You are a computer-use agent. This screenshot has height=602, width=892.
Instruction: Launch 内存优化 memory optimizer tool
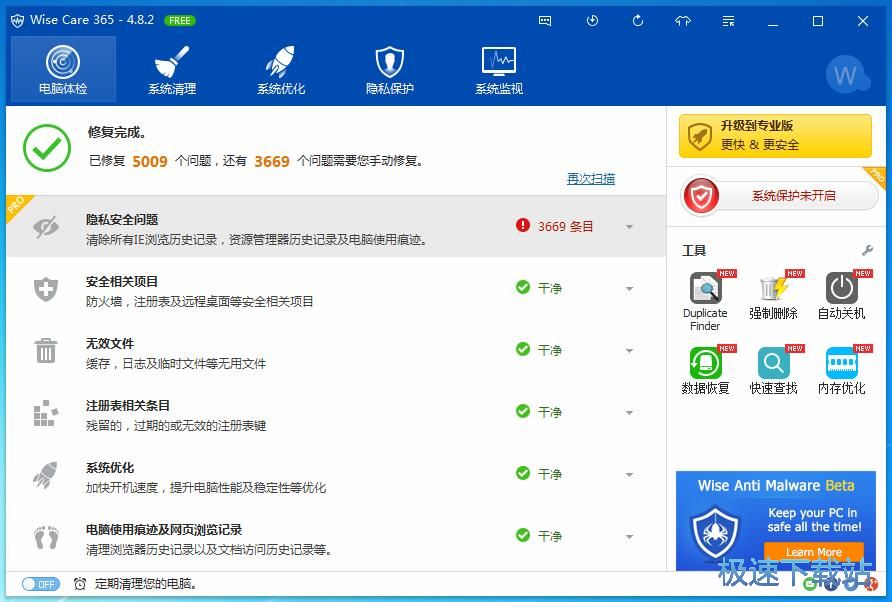point(841,370)
